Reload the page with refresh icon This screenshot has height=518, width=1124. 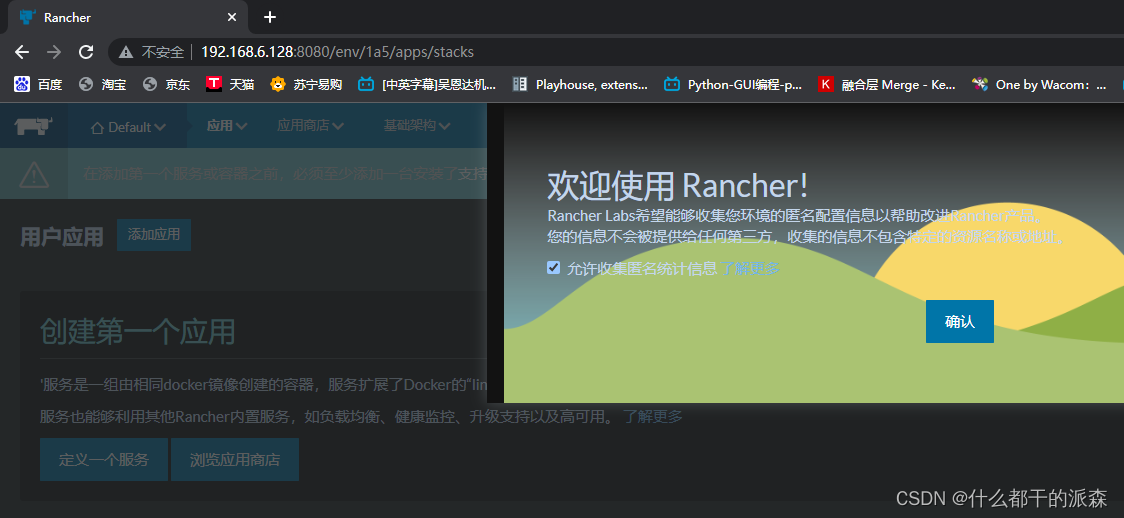(86, 52)
